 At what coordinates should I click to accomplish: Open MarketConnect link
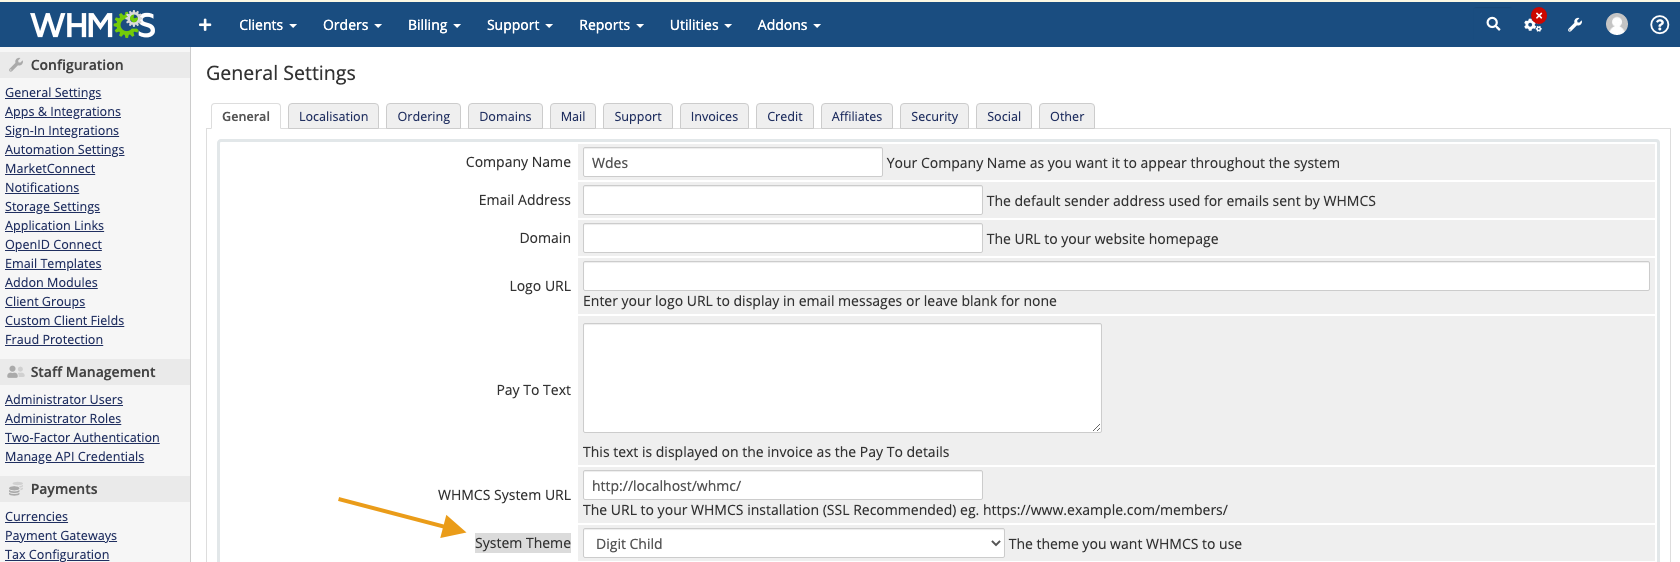(50, 168)
